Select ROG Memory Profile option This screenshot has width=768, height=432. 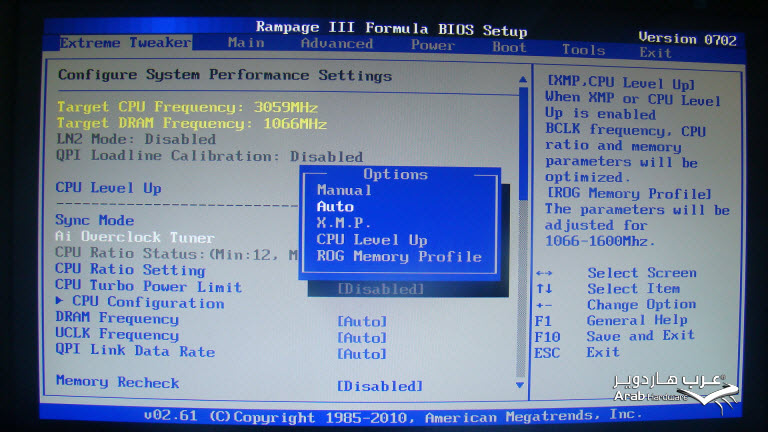coord(399,256)
